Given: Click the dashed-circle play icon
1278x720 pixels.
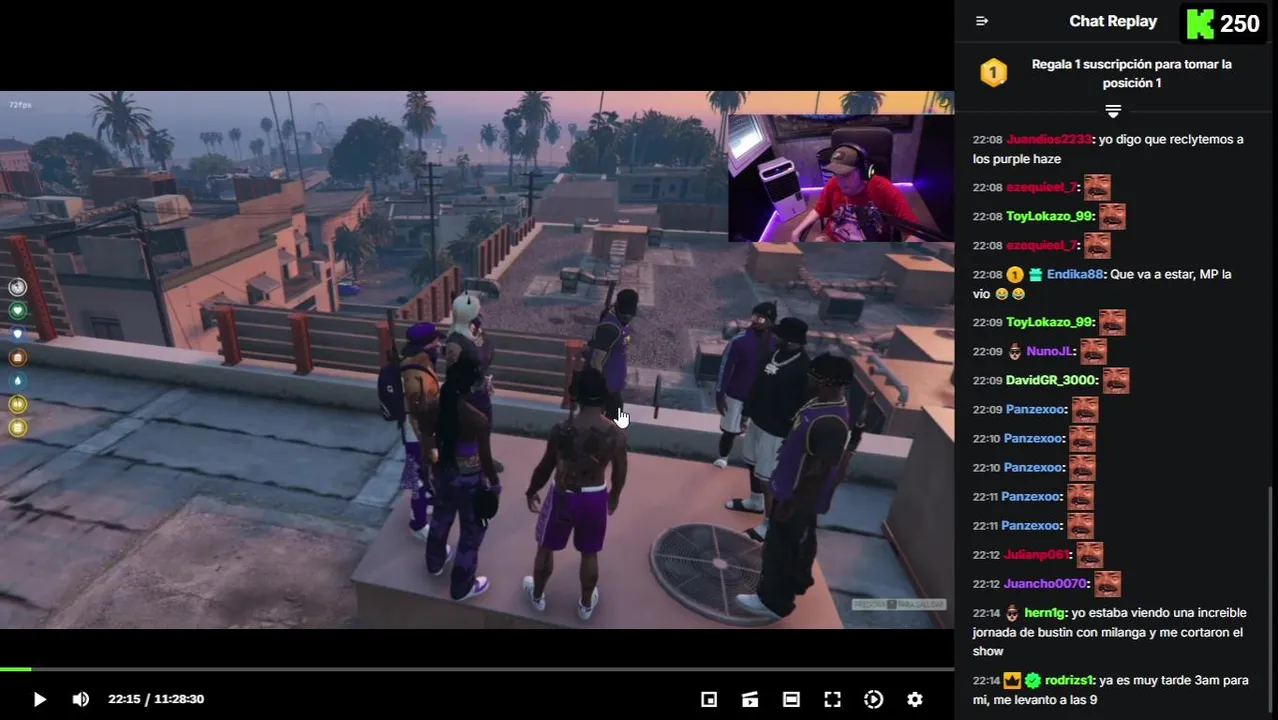Looking at the screenshot, I should 873,700.
